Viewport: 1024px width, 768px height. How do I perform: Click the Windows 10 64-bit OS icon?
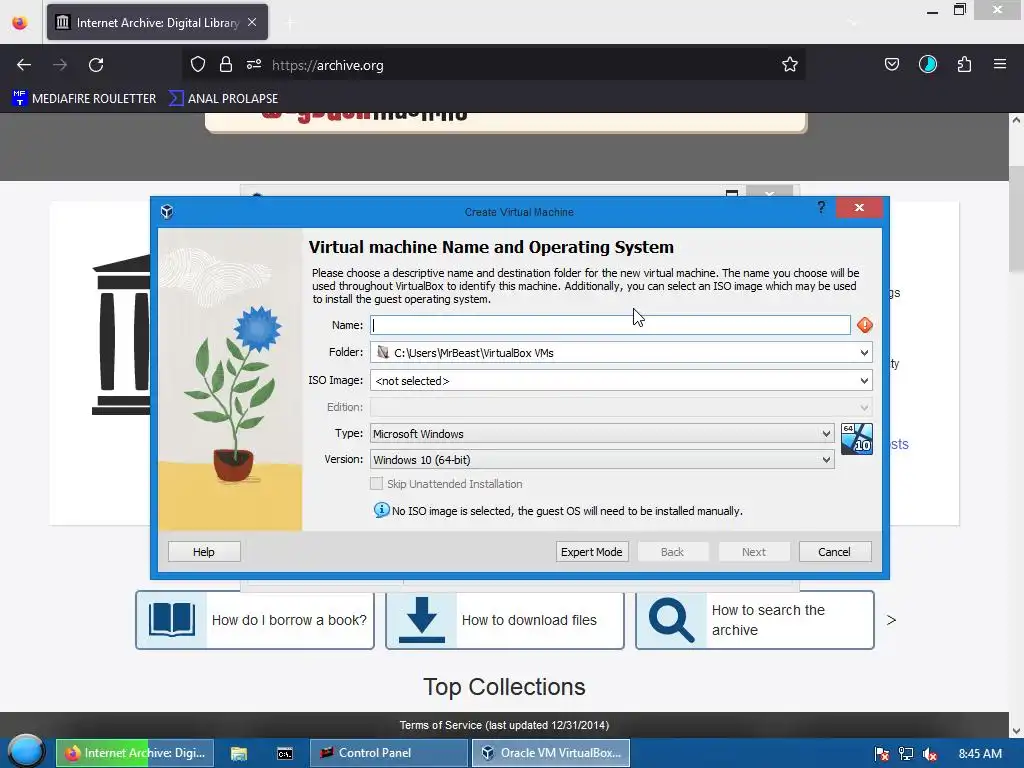pos(857,439)
